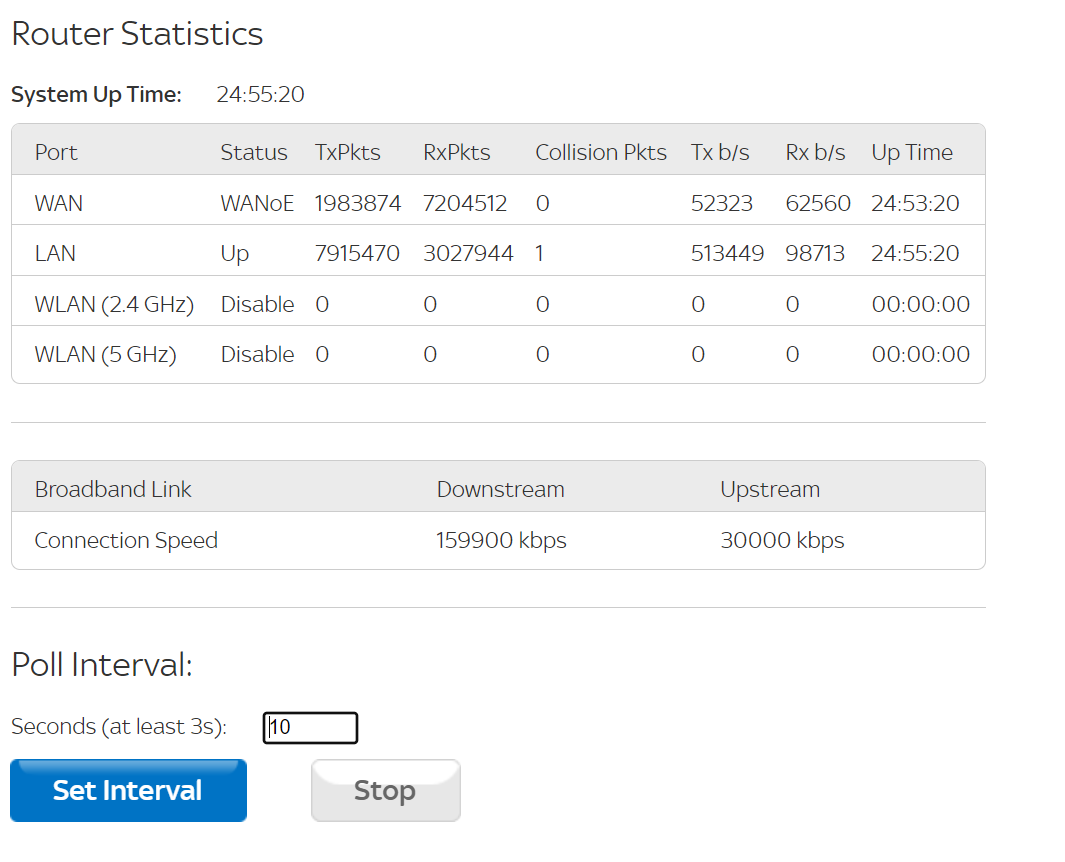Click the Connection Speed row label
This screenshot has width=1065, height=862.
tap(125, 540)
